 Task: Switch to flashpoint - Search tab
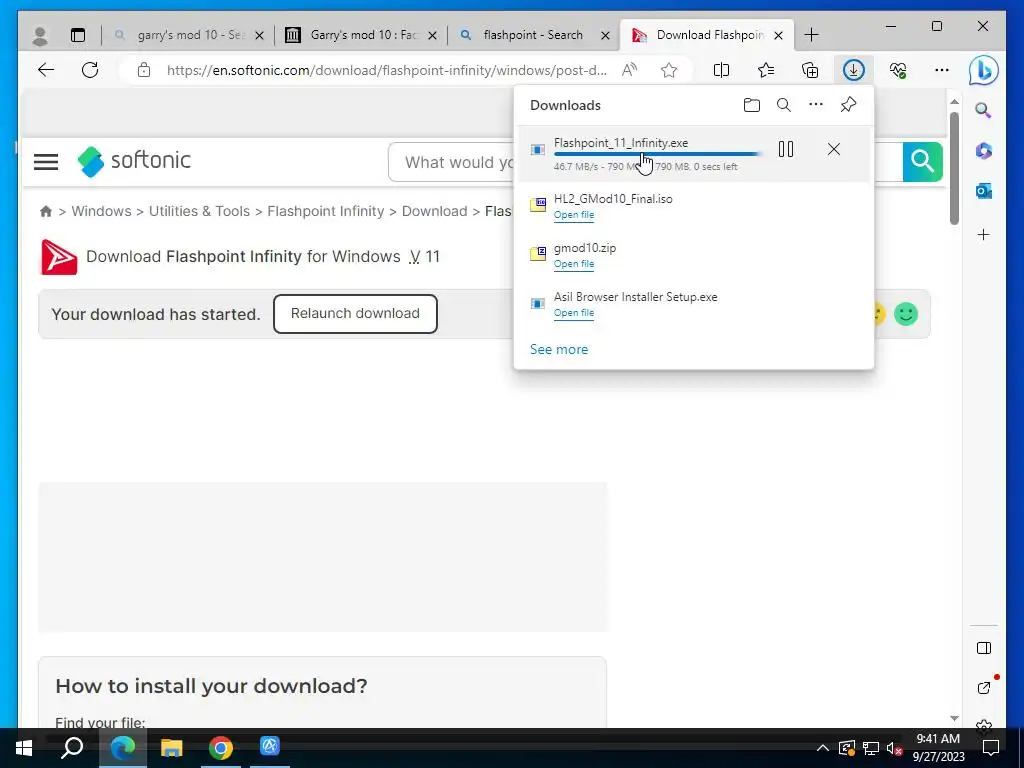pos(534,35)
